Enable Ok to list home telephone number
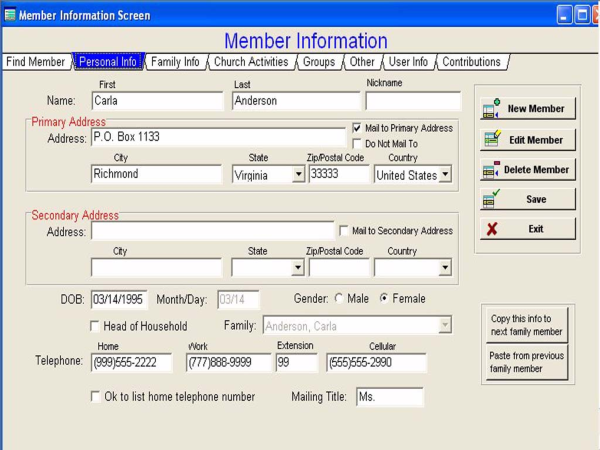Viewport: 600px width, 450px height. click(x=95, y=396)
